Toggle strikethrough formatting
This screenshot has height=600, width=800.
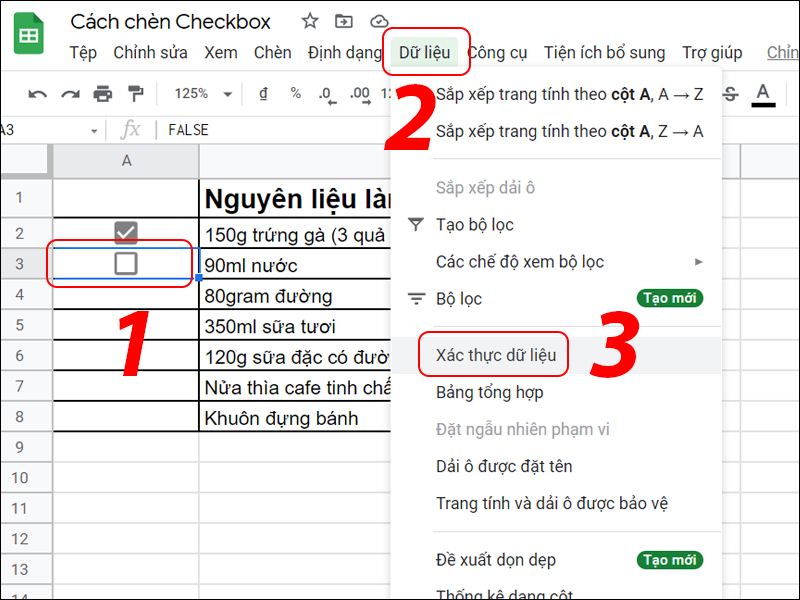(731, 94)
